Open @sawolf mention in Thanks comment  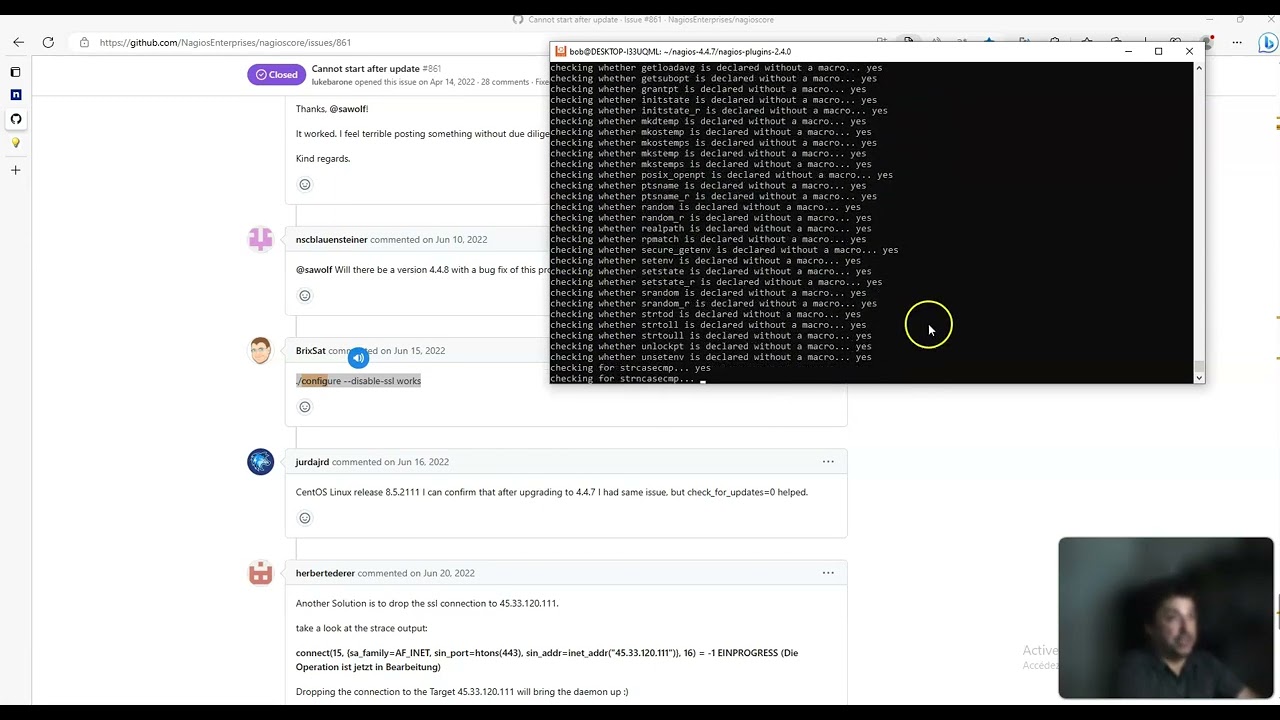click(349, 109)
